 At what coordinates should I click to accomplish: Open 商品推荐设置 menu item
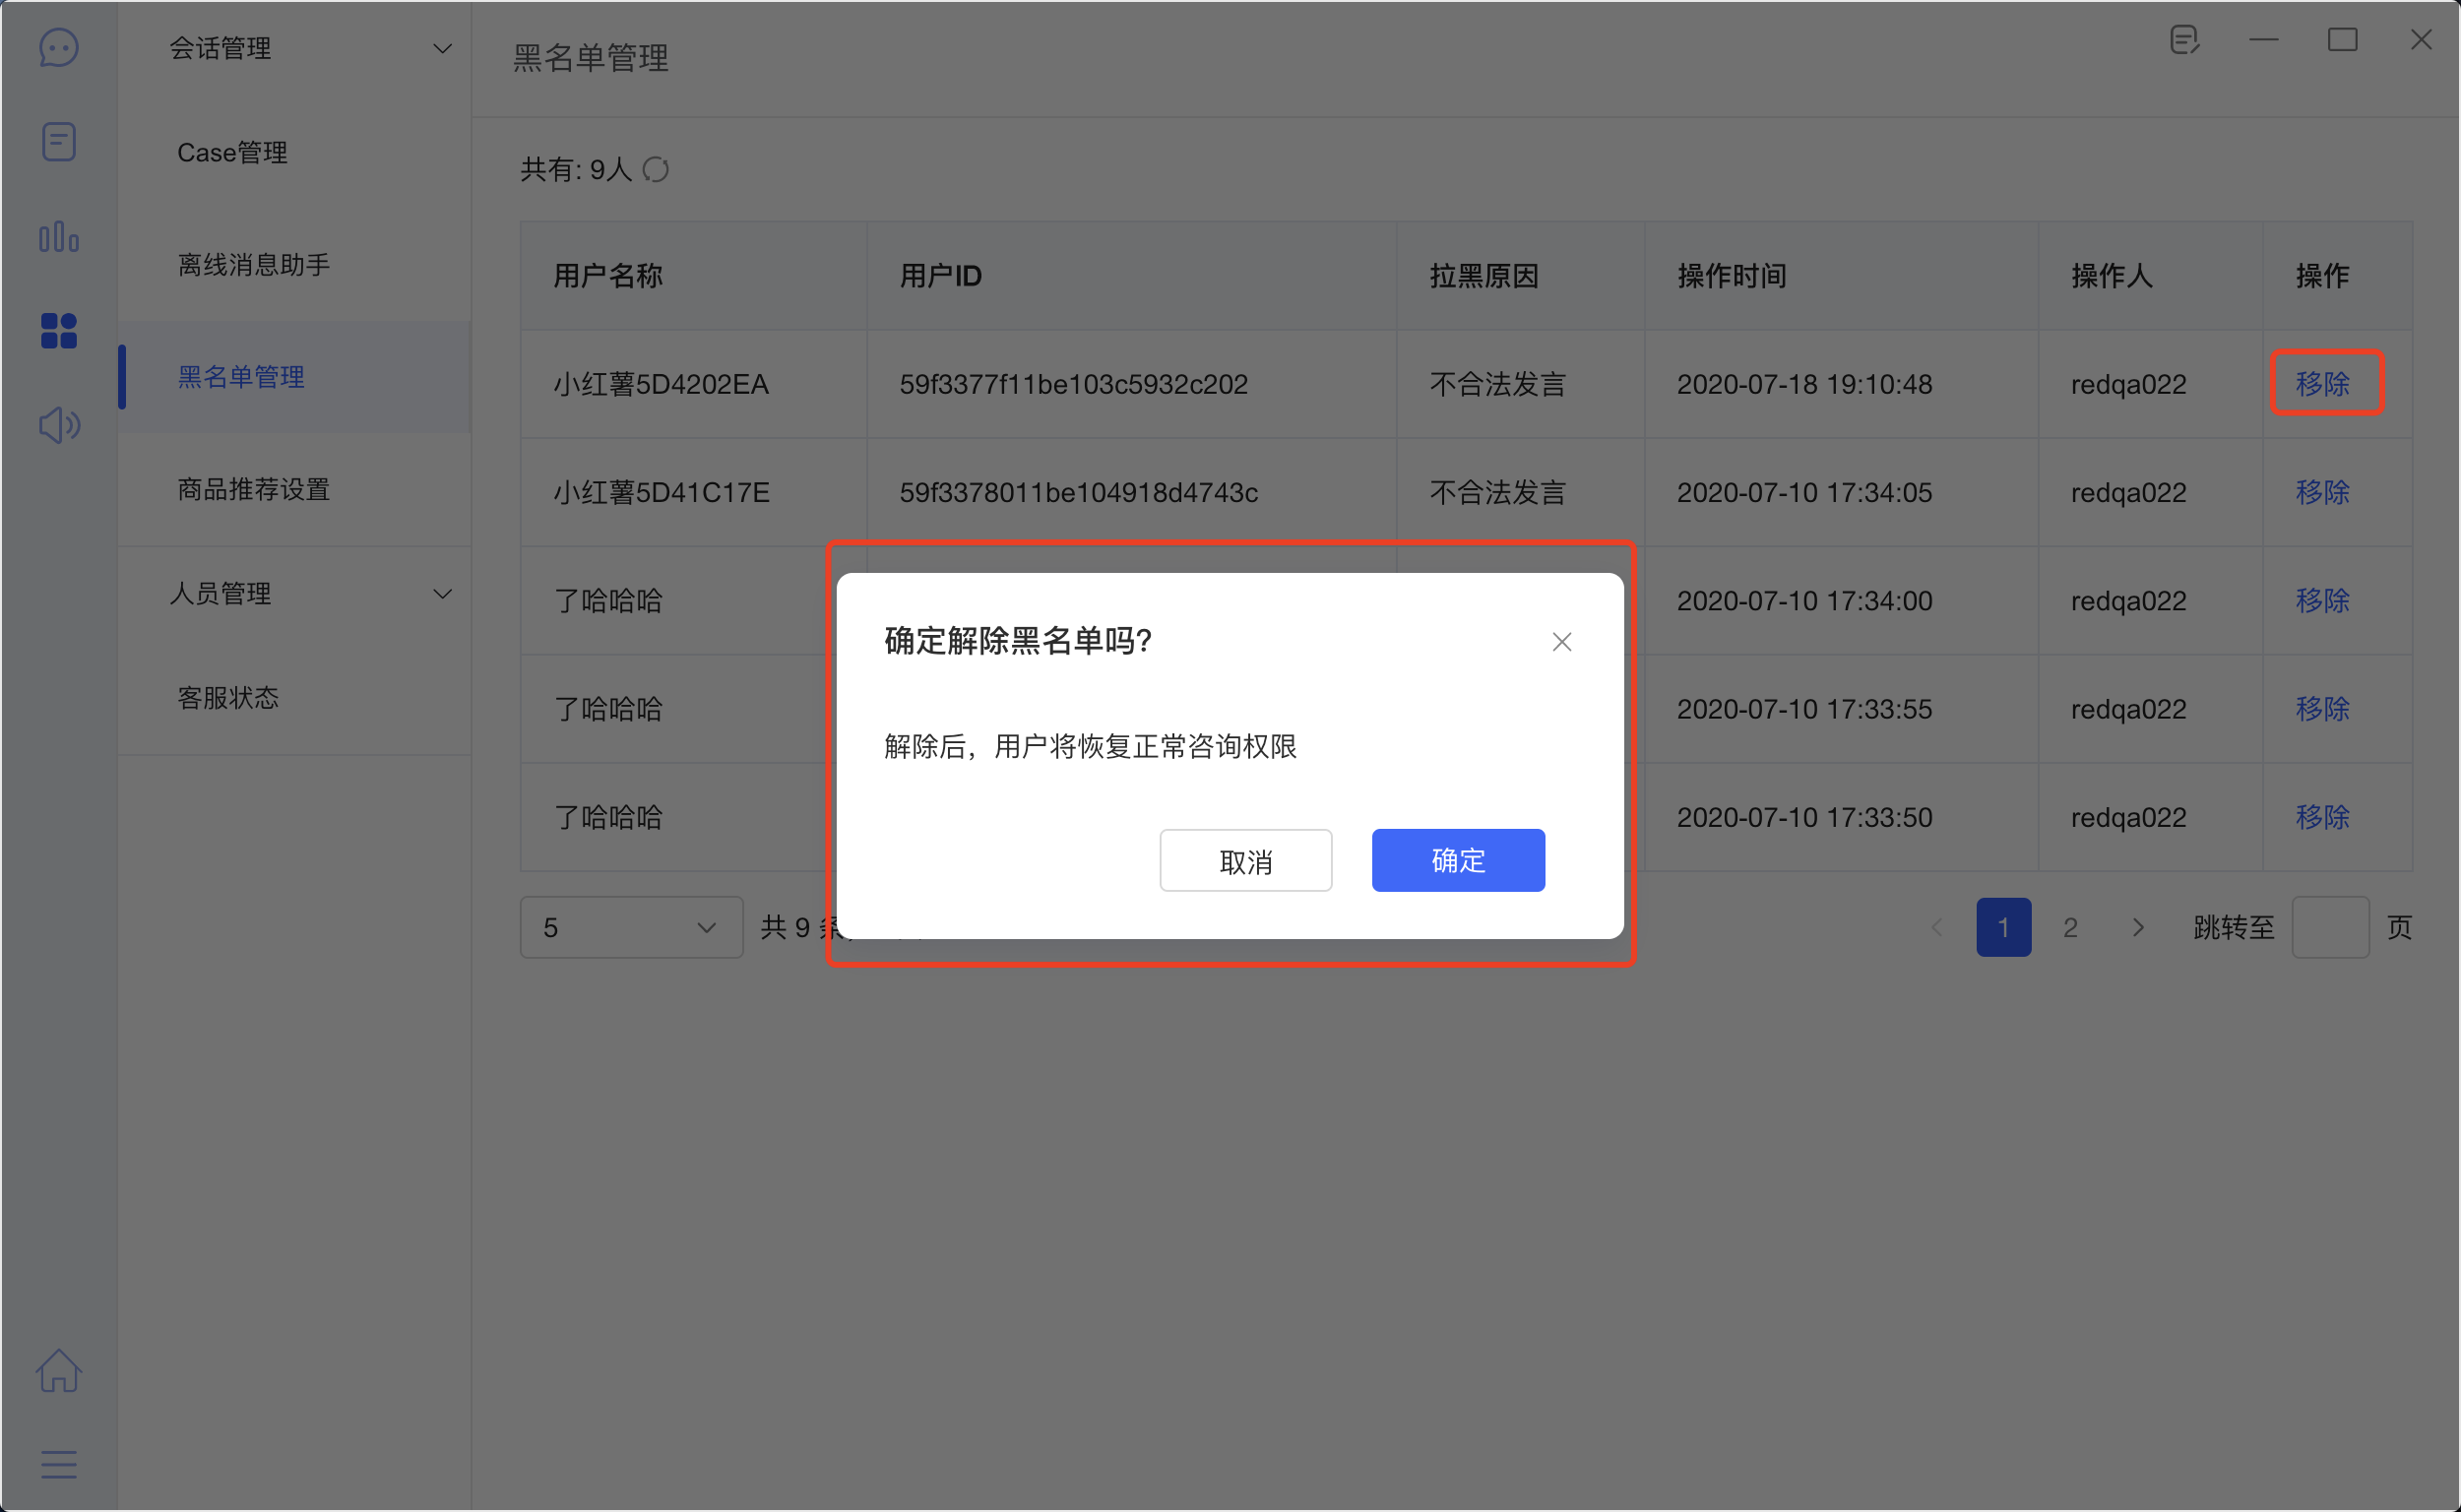click(253, 489)
